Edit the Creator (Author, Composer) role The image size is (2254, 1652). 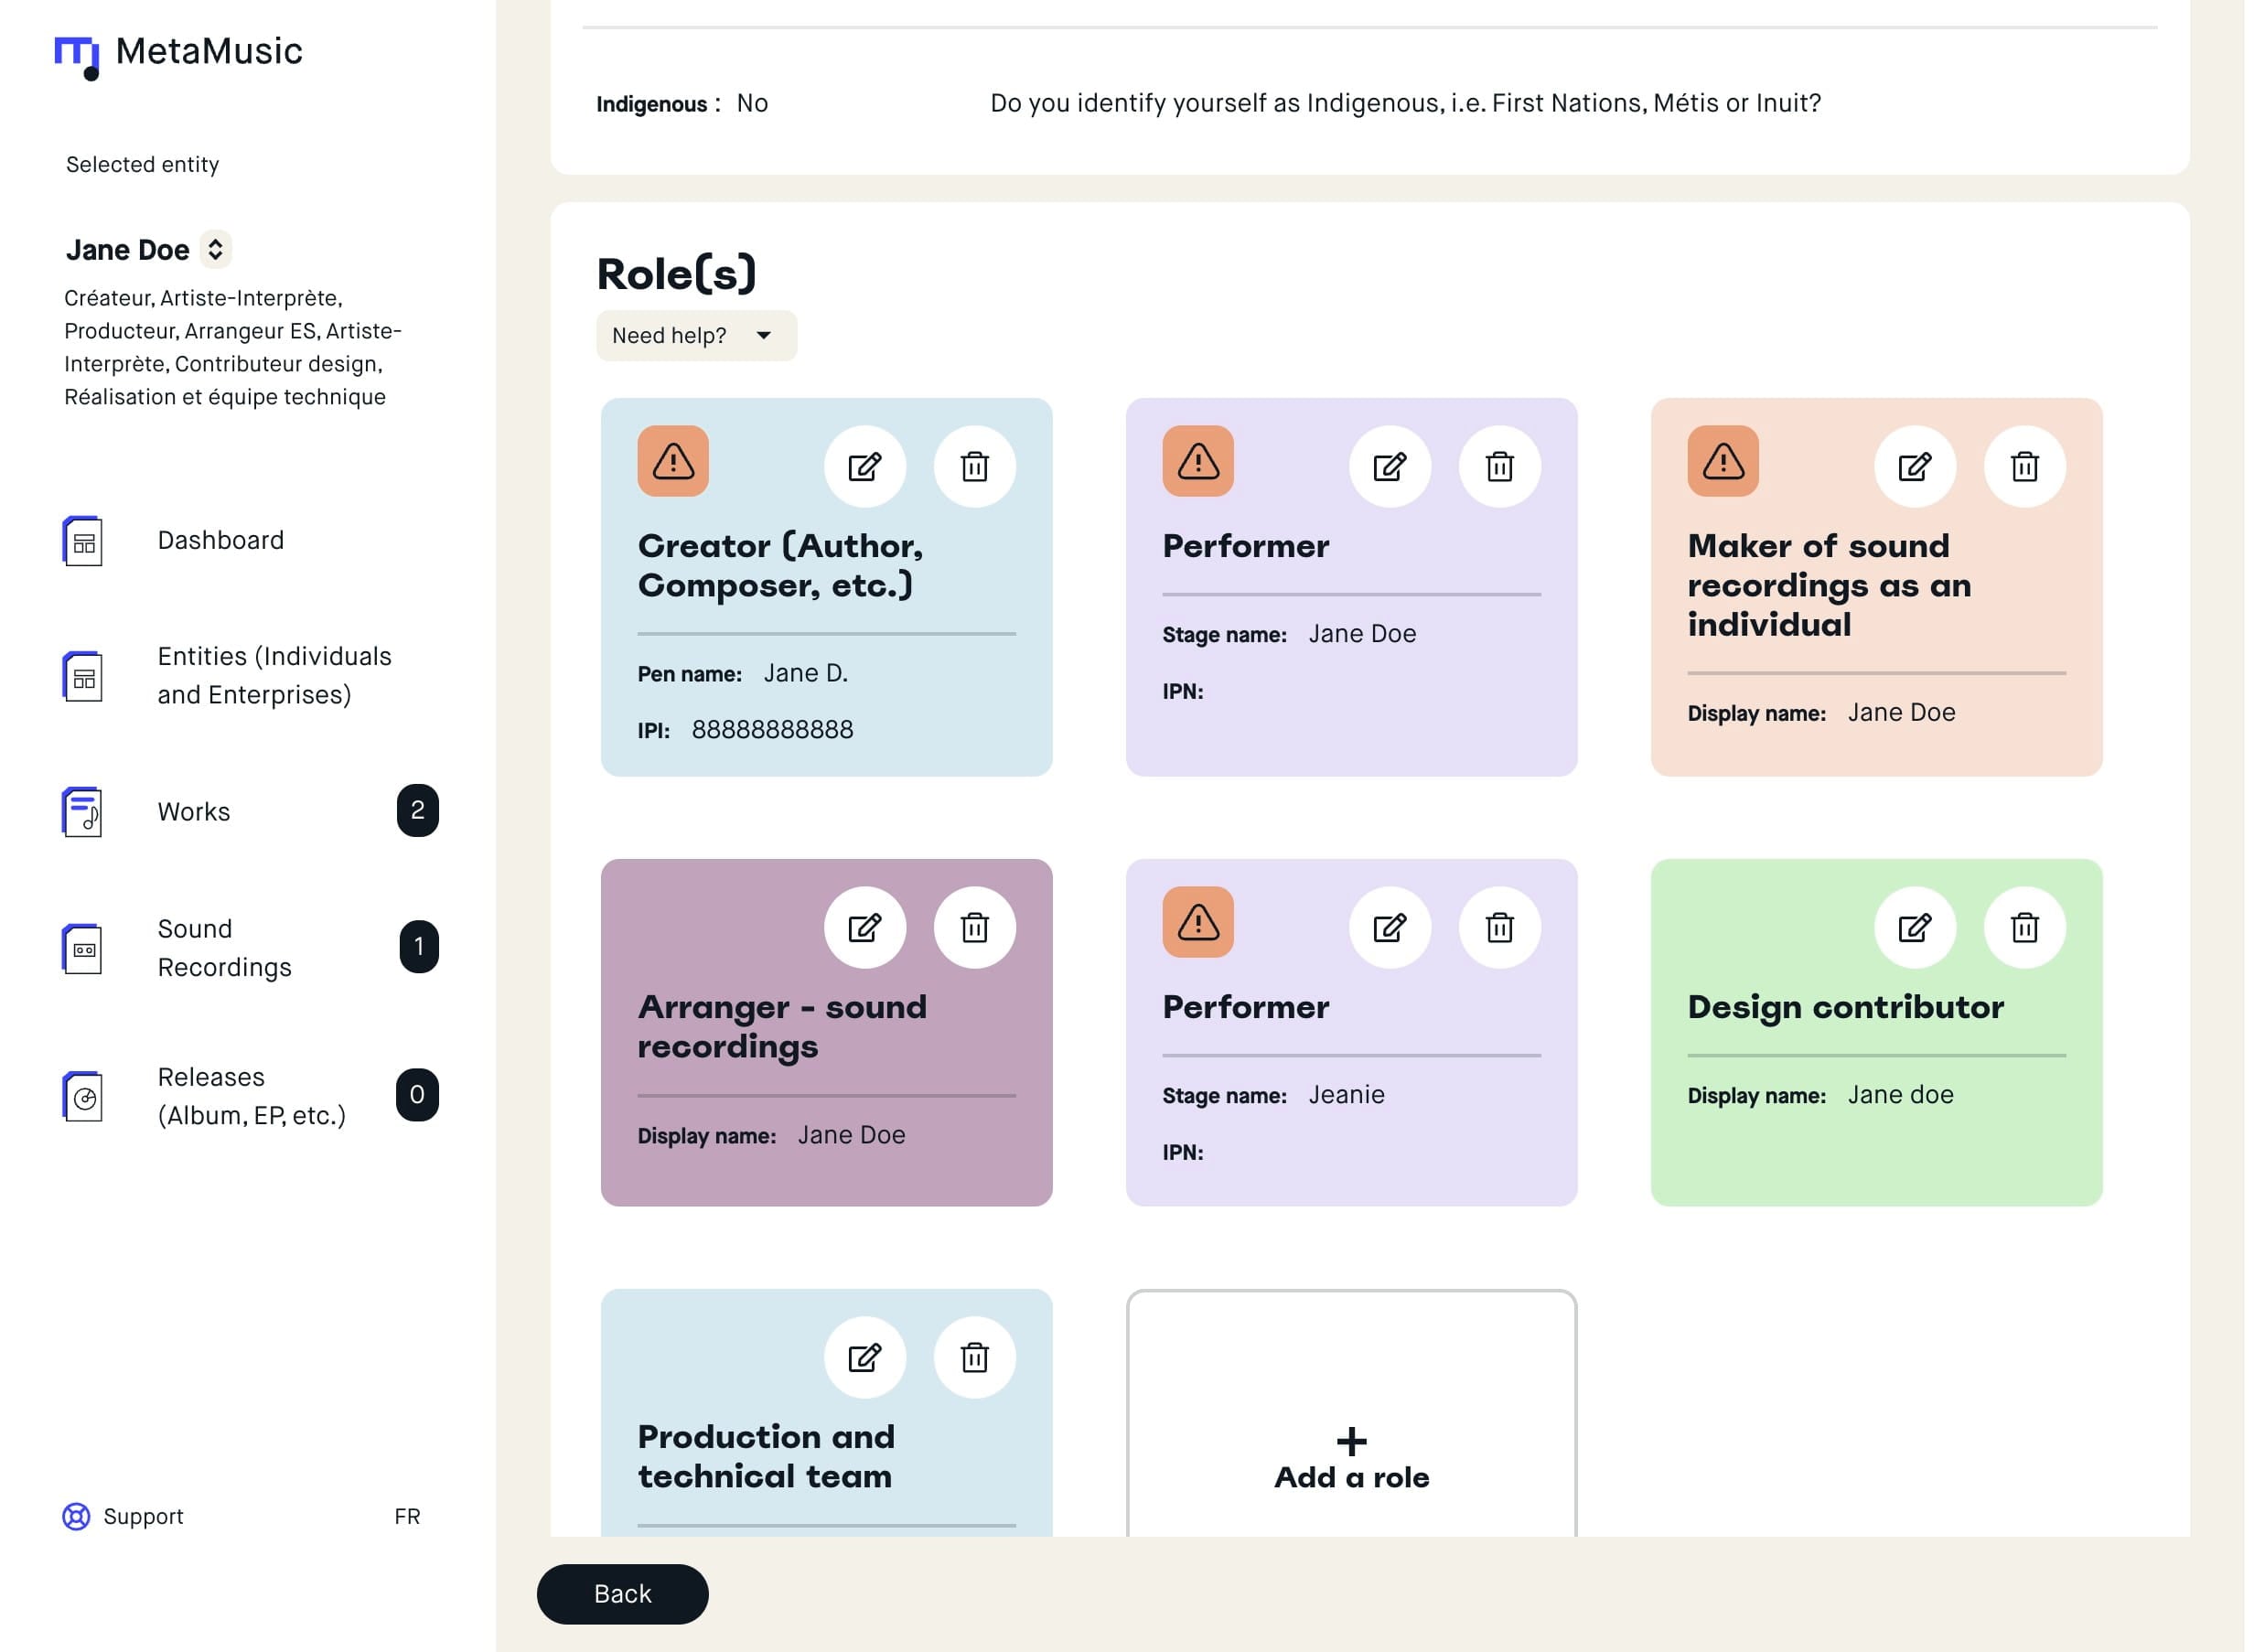tap(864, 467)
